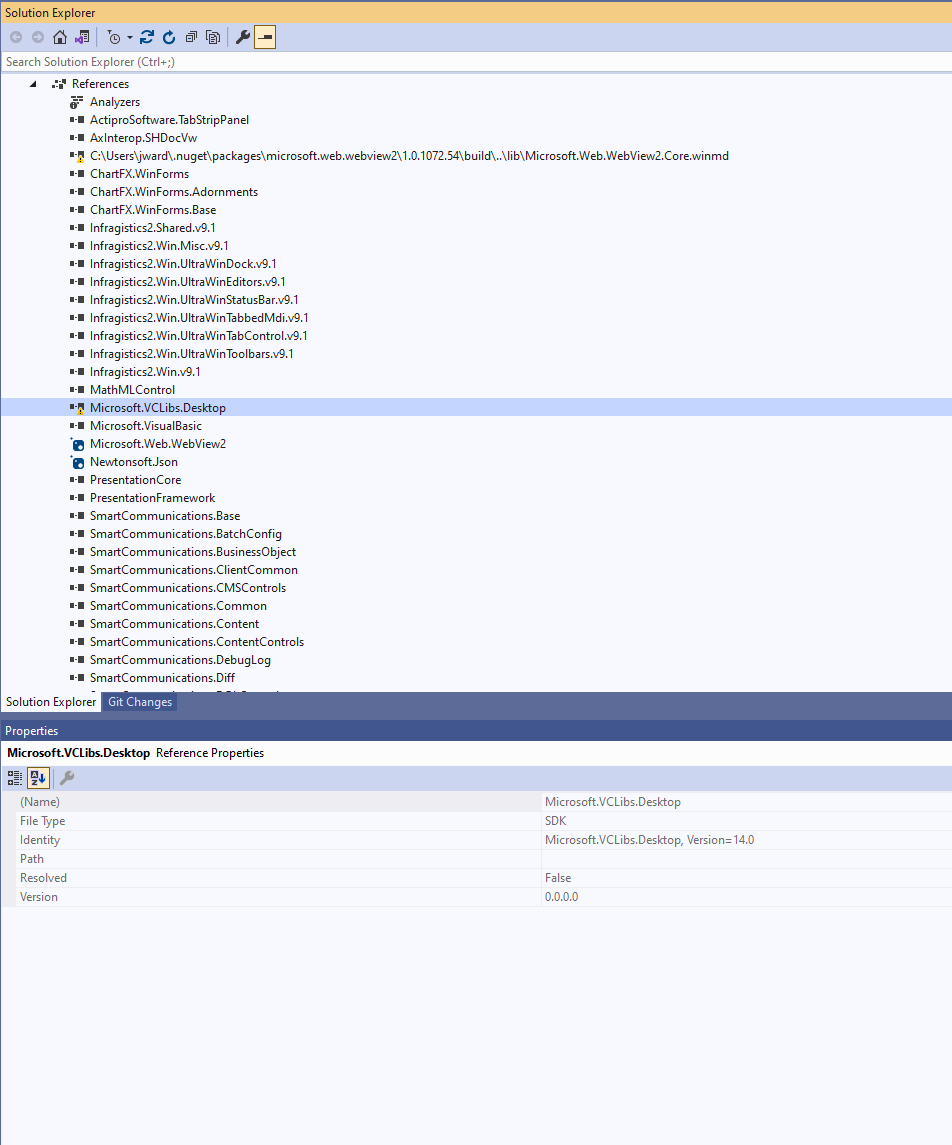Collapse the References node
Screen dimensions: 952x1145
click(x=32, y=83)
